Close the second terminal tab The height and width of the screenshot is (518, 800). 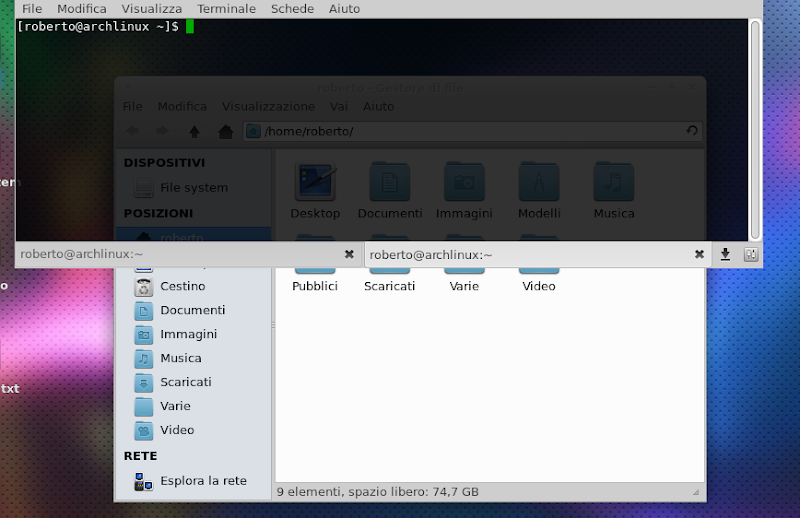pyautogui.click(x=699, y=254)
